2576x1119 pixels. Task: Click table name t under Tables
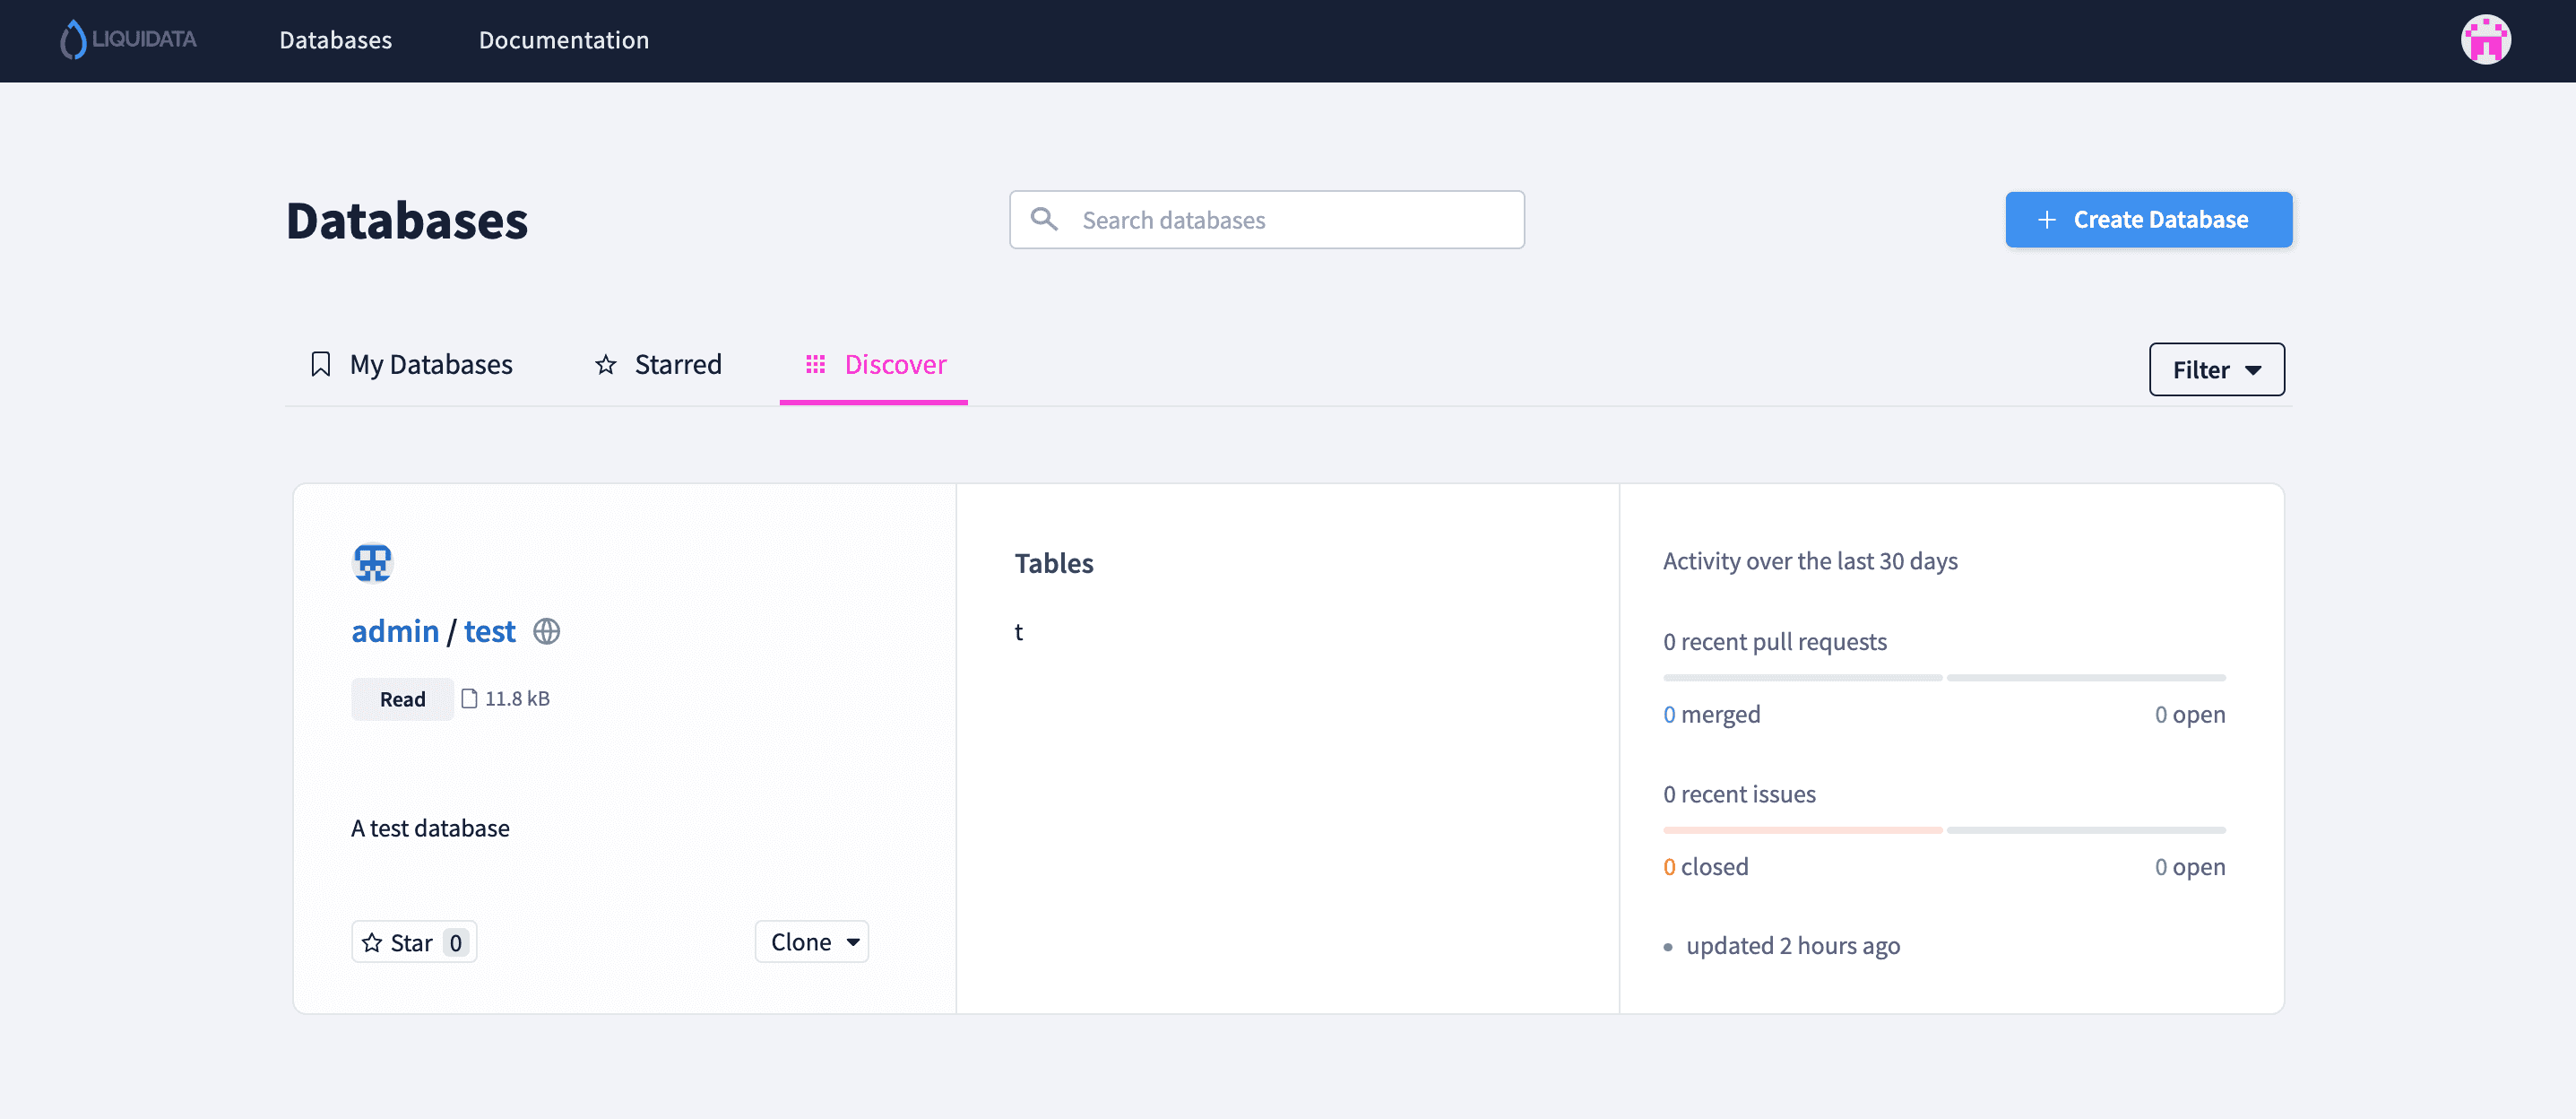1018,632
